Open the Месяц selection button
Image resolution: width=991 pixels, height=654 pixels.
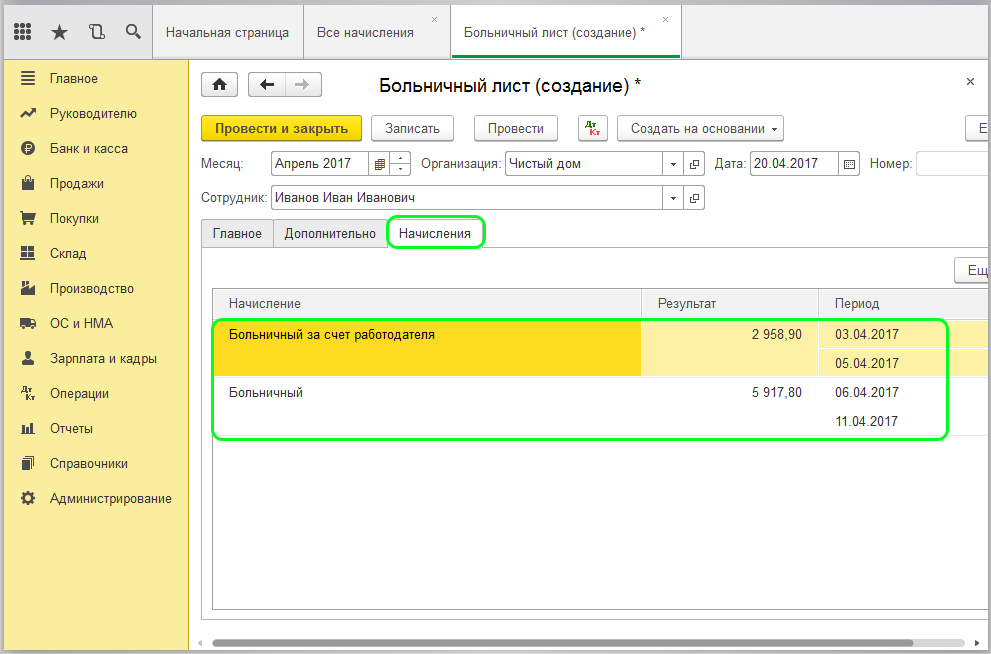tap(379, 164)
